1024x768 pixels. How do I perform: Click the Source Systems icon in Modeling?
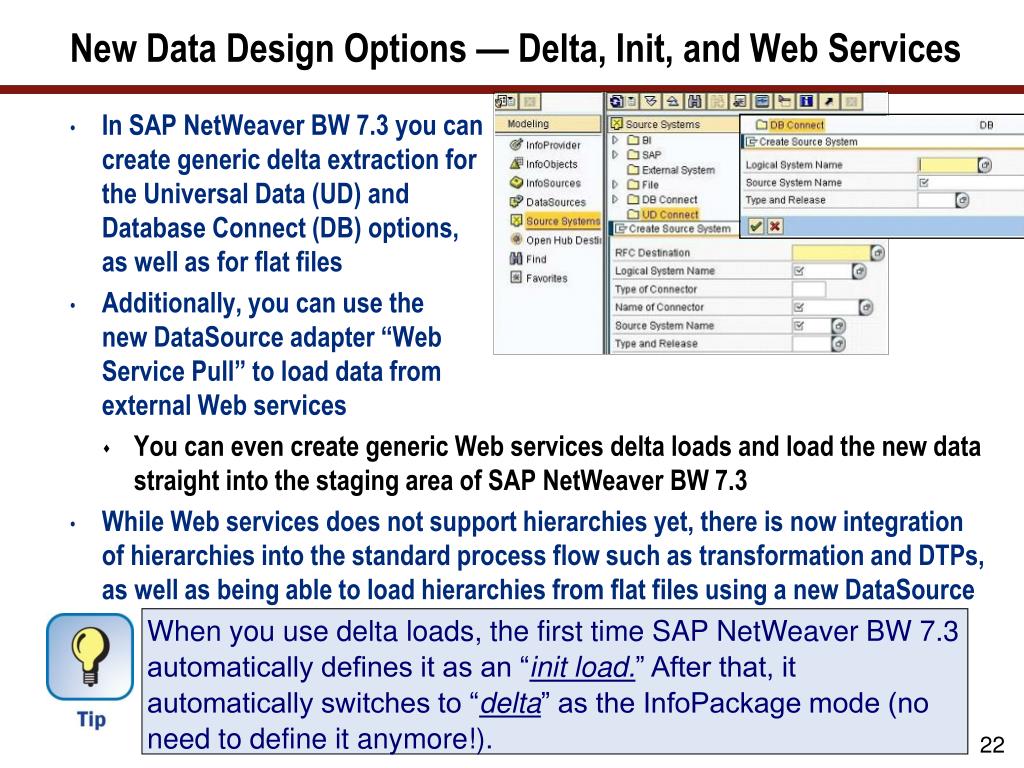pyautogui.click(x=516, y=220)
